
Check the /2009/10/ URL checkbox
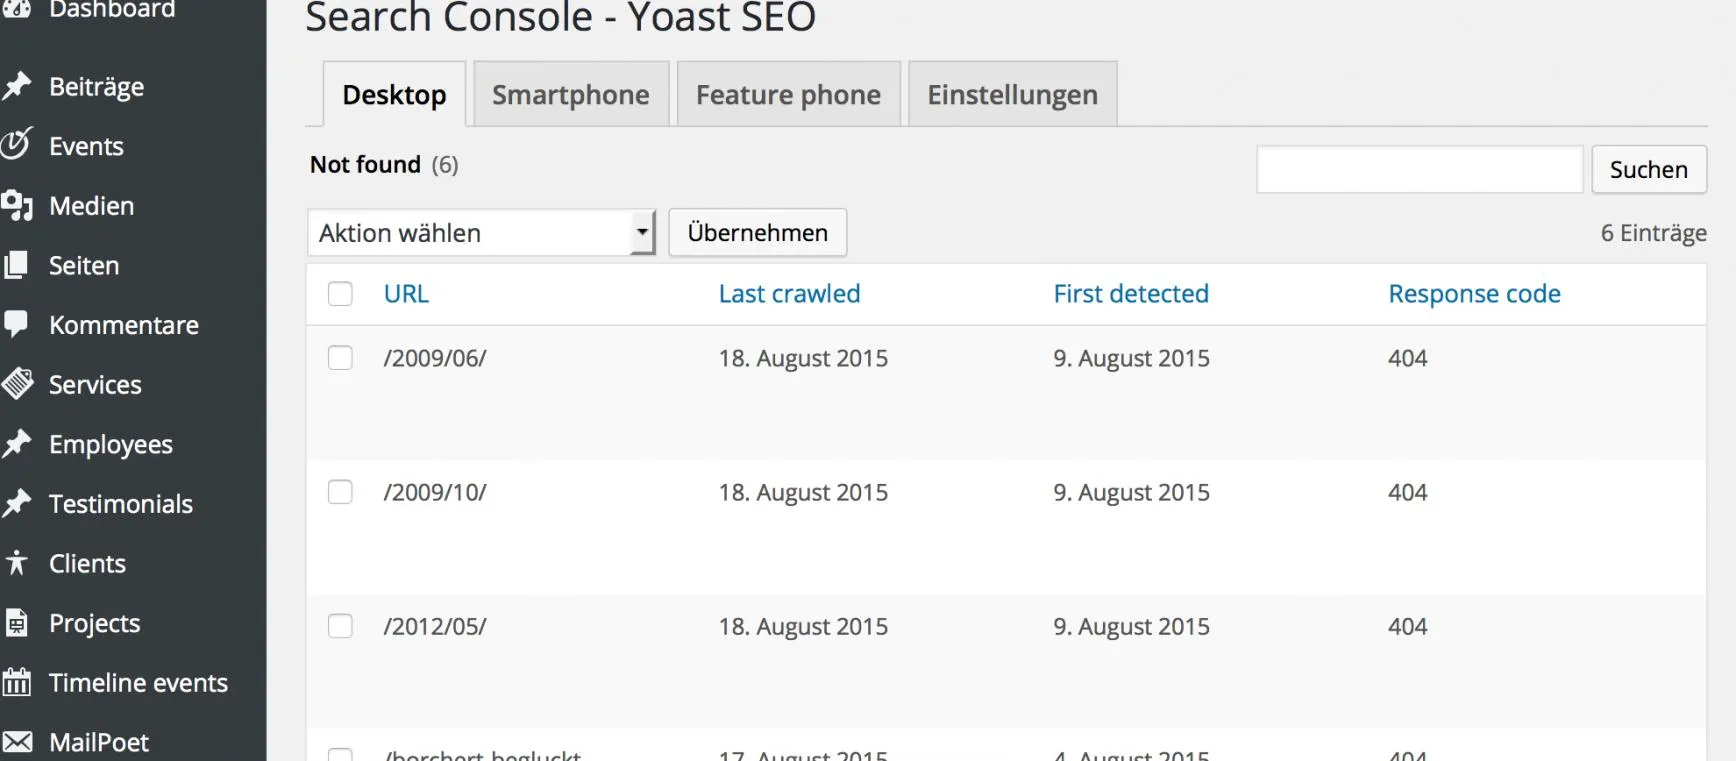tap(340, 492)
